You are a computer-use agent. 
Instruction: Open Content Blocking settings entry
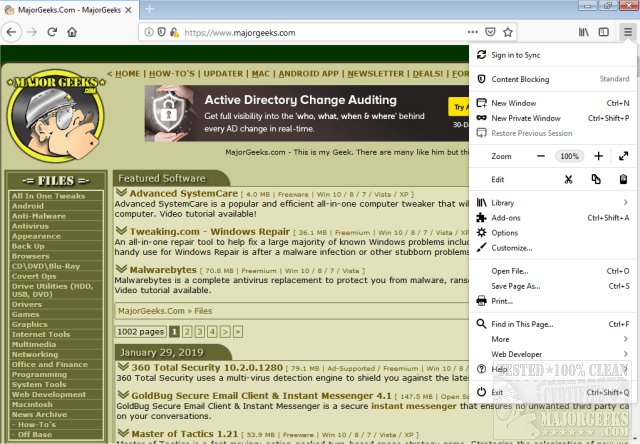pos(553,79)
